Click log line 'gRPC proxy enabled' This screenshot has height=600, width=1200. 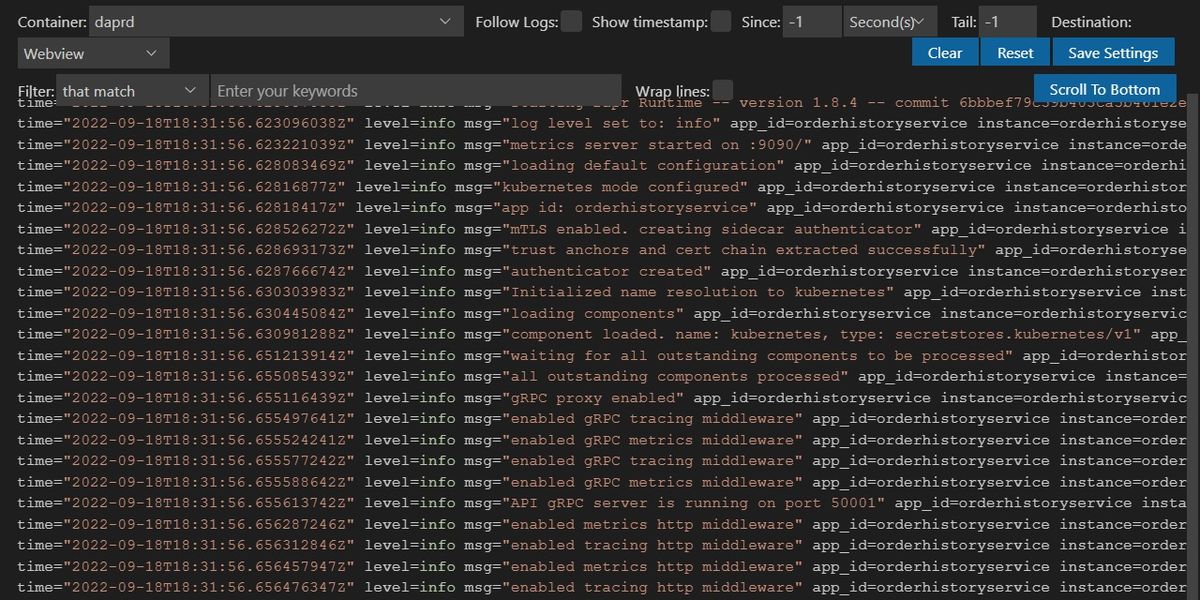(600, 398)
